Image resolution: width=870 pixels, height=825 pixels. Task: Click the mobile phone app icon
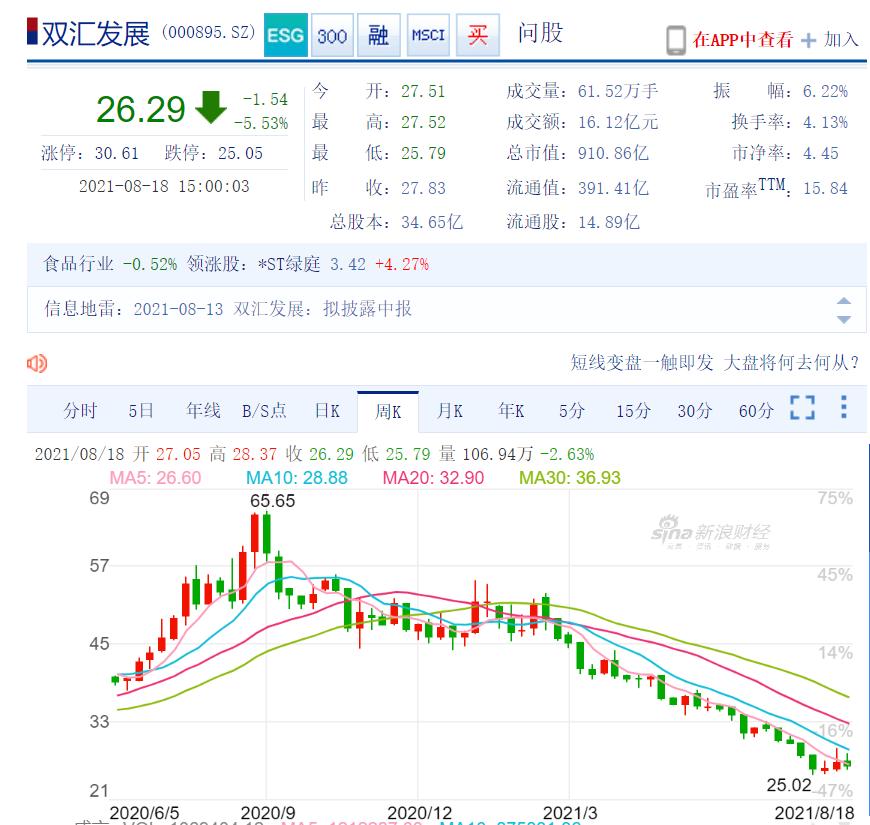[x=676, y=40]
